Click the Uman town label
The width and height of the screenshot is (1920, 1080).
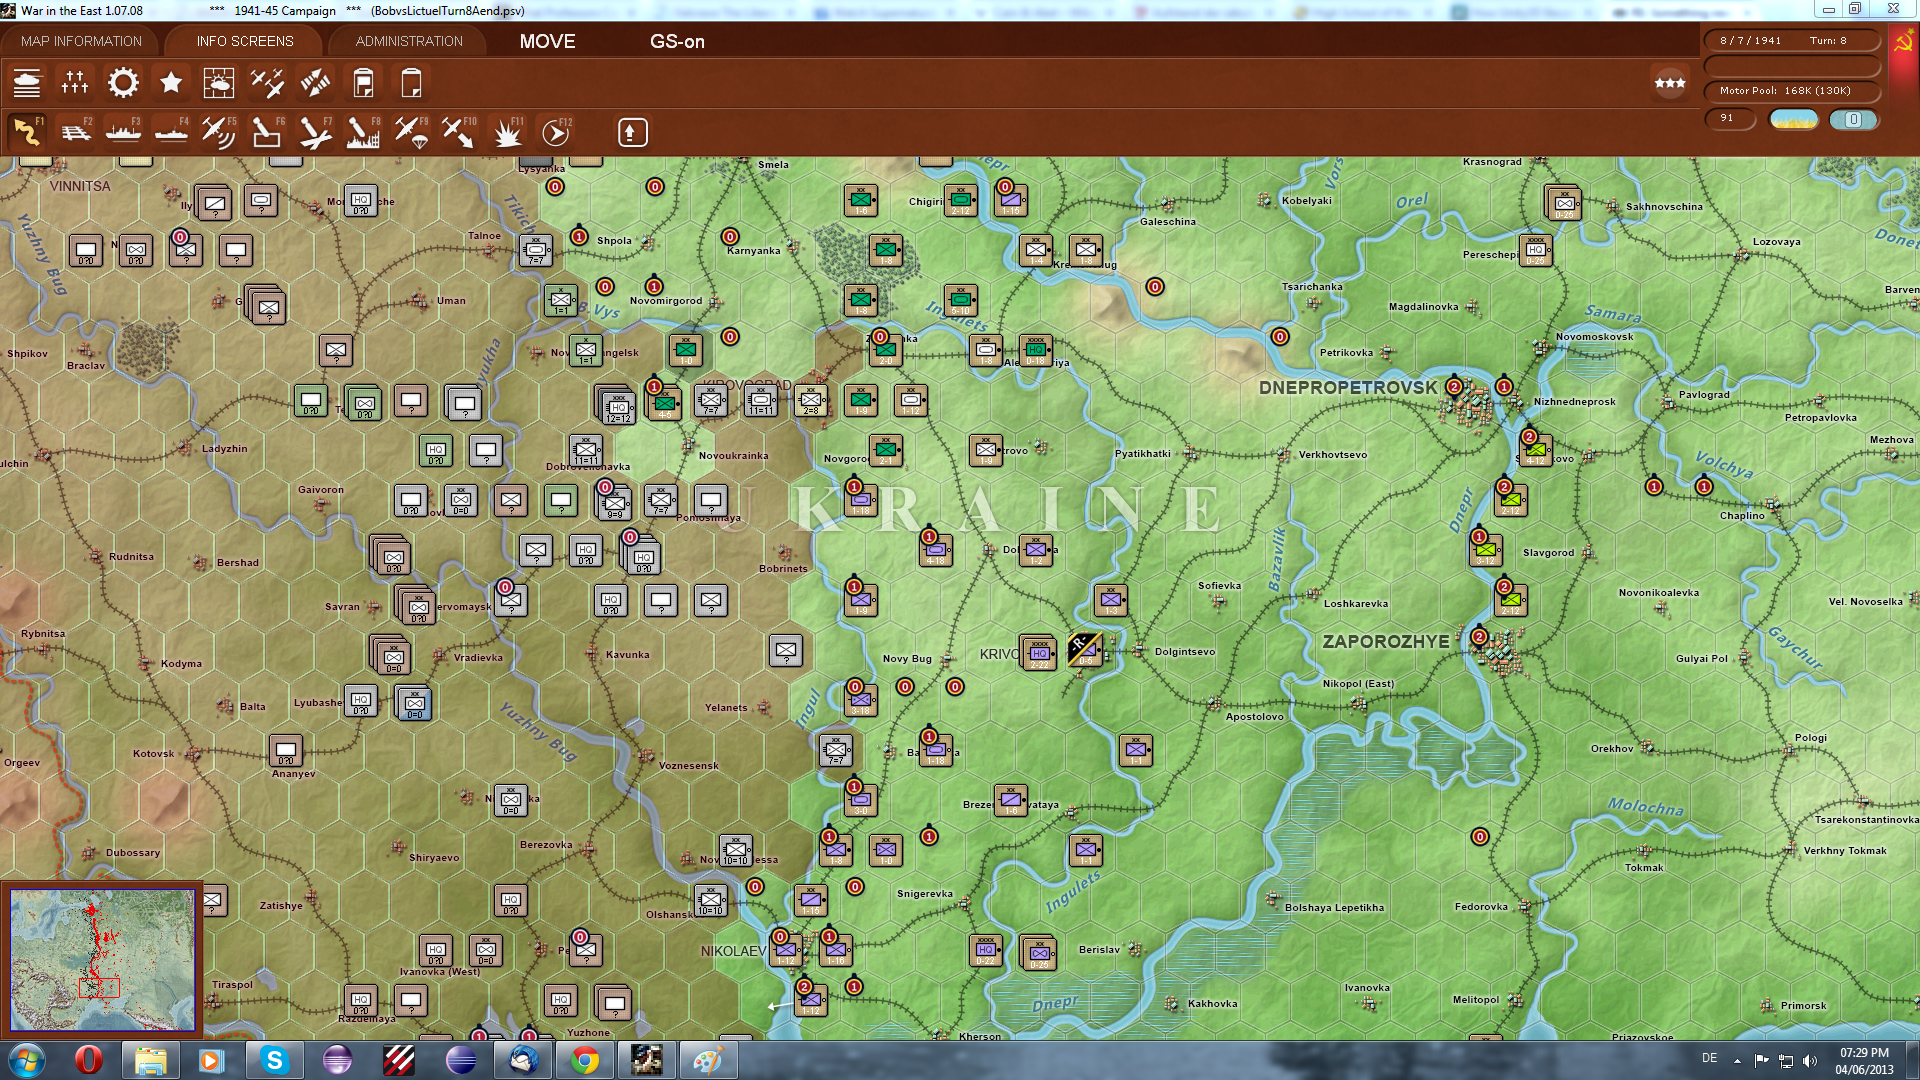coord(451,300)
